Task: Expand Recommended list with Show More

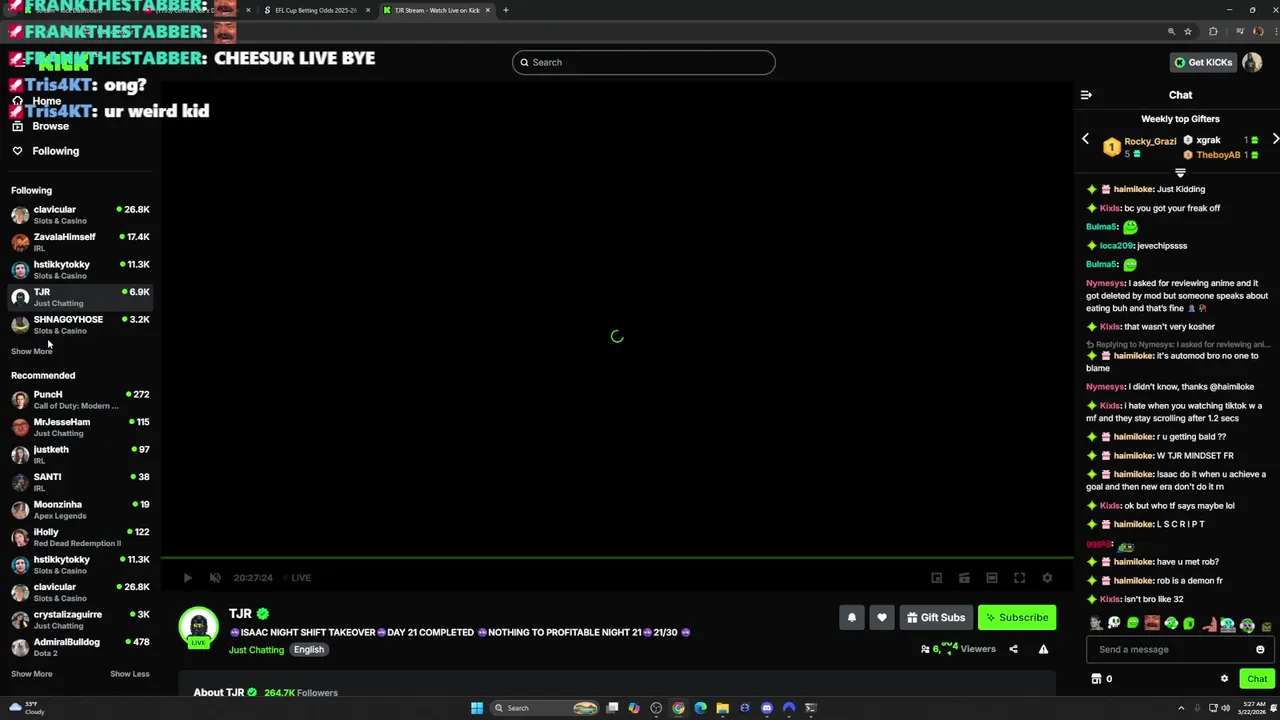Action: click(x=31, y=674)
